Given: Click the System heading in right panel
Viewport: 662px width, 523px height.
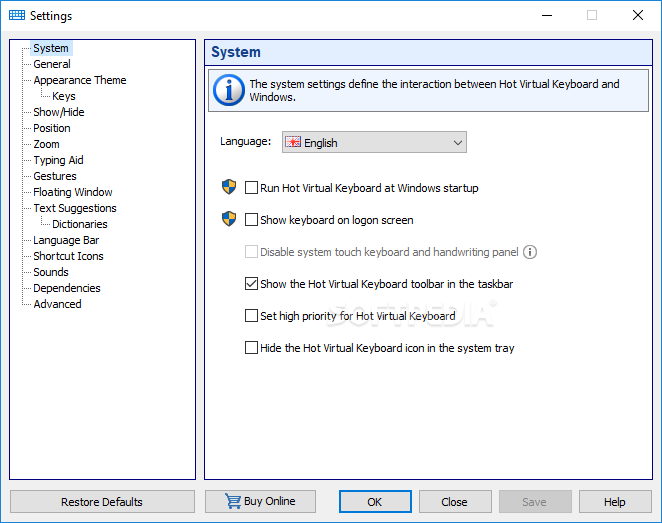Looking at the screenshot, I should coord(236,52).
